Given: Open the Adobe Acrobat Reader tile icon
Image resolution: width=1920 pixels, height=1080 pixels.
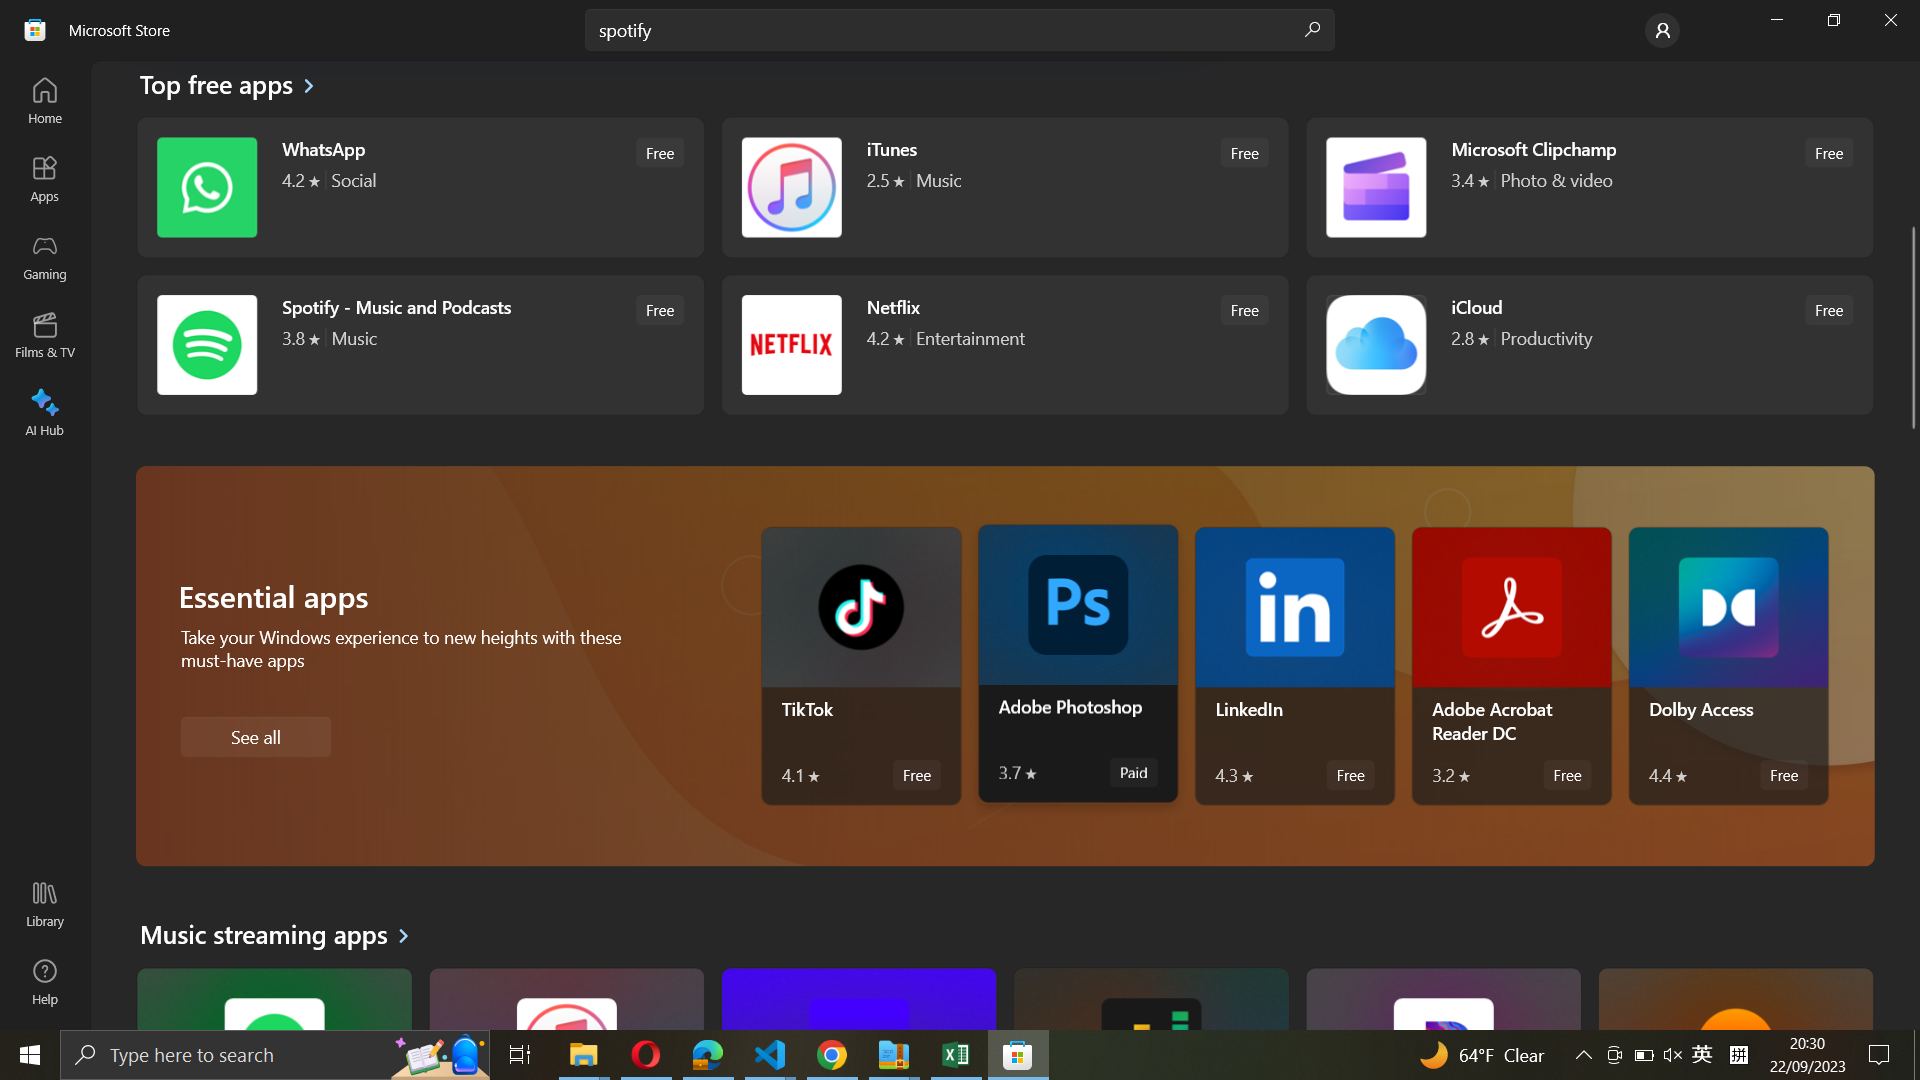Looking at the screenshot, I should 1512,607.
